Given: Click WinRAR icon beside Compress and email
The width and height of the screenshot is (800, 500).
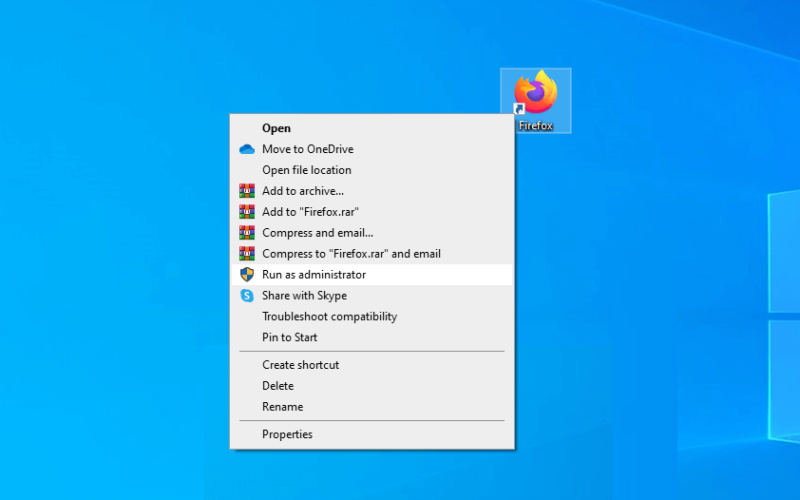Looking at the screenshot, I should [247, 233].
